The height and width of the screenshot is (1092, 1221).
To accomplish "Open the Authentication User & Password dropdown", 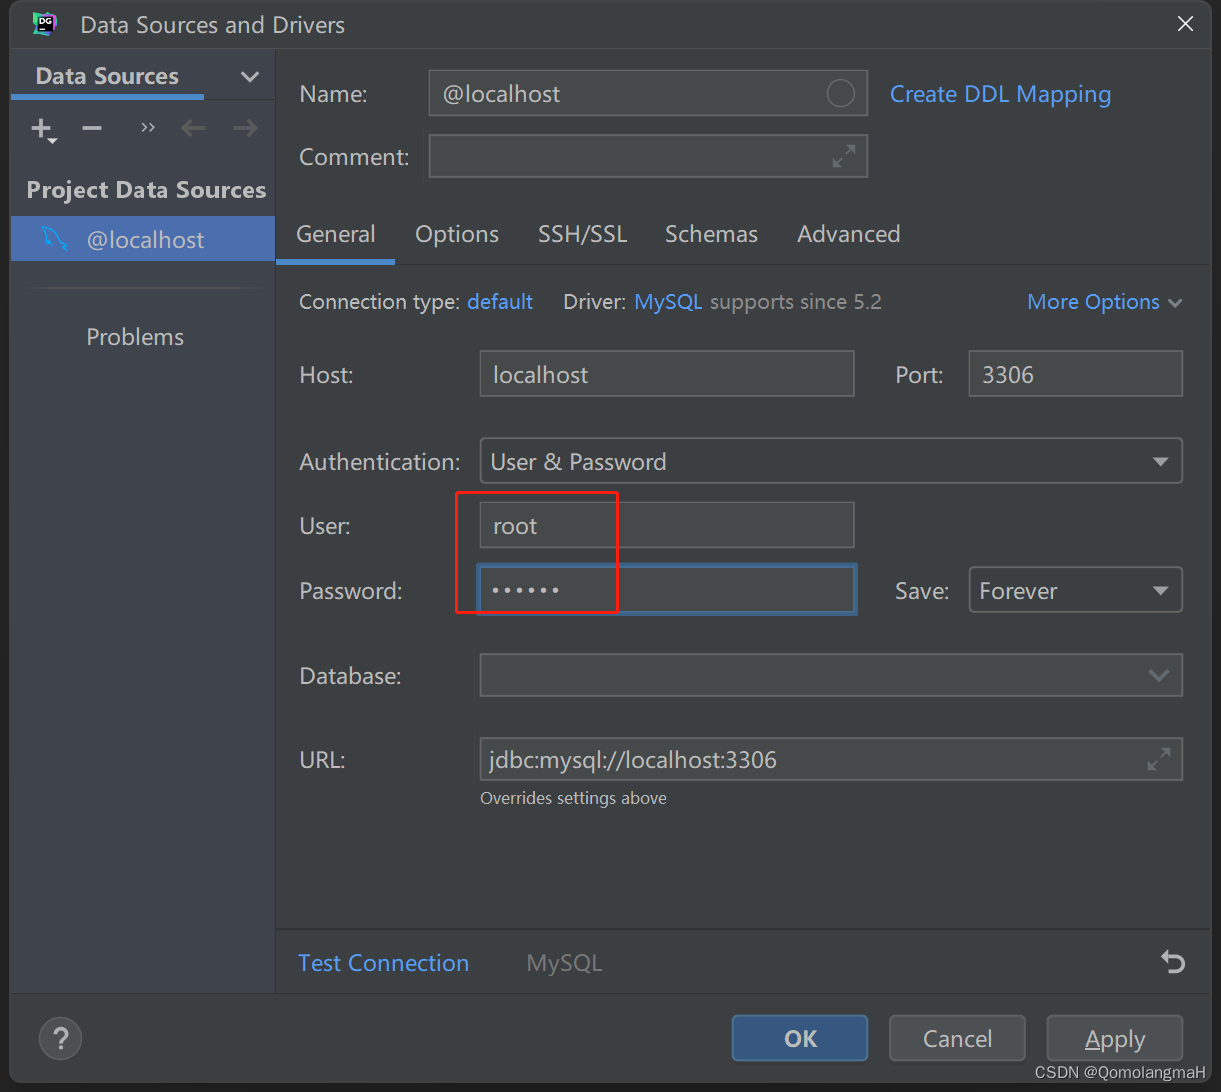I will [831, 462].
